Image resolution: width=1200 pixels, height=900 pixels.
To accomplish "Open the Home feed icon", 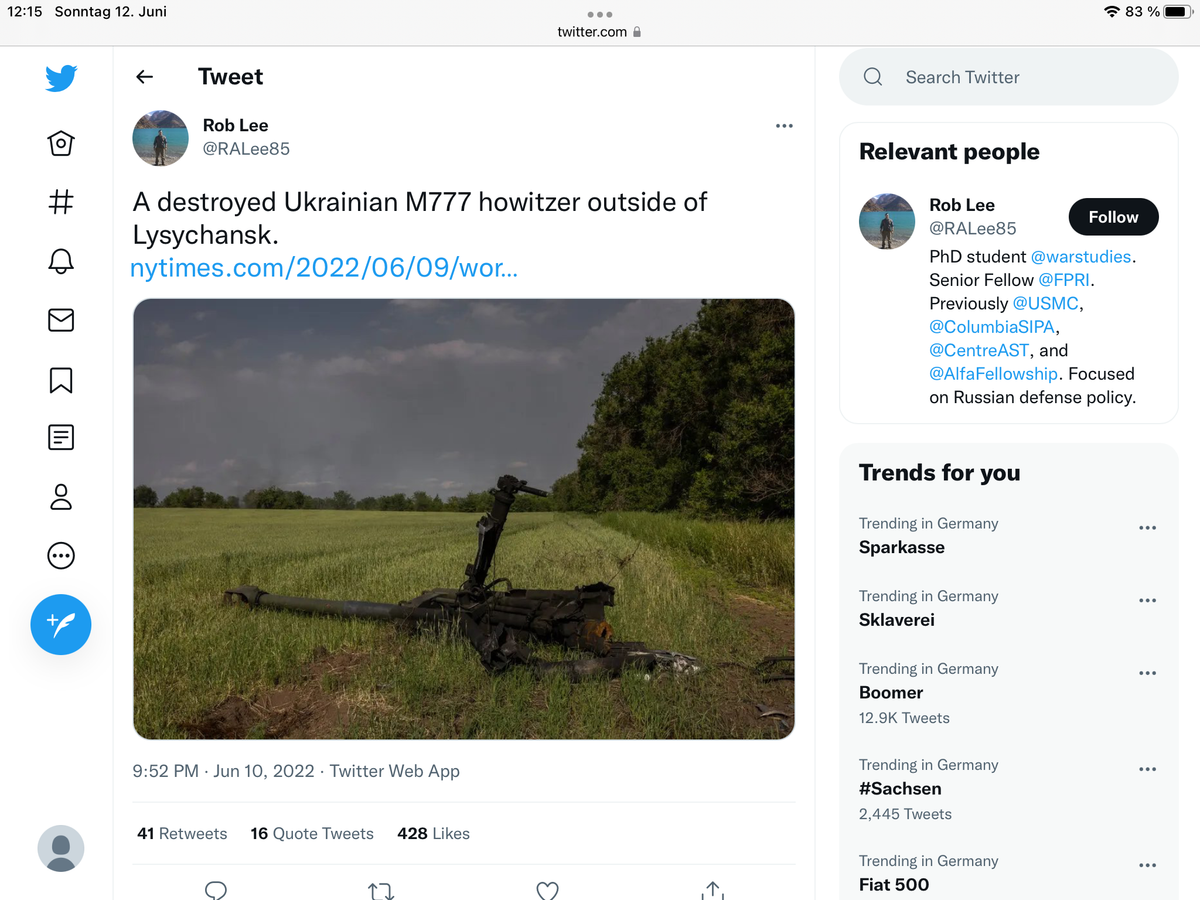I will (61, 144).
